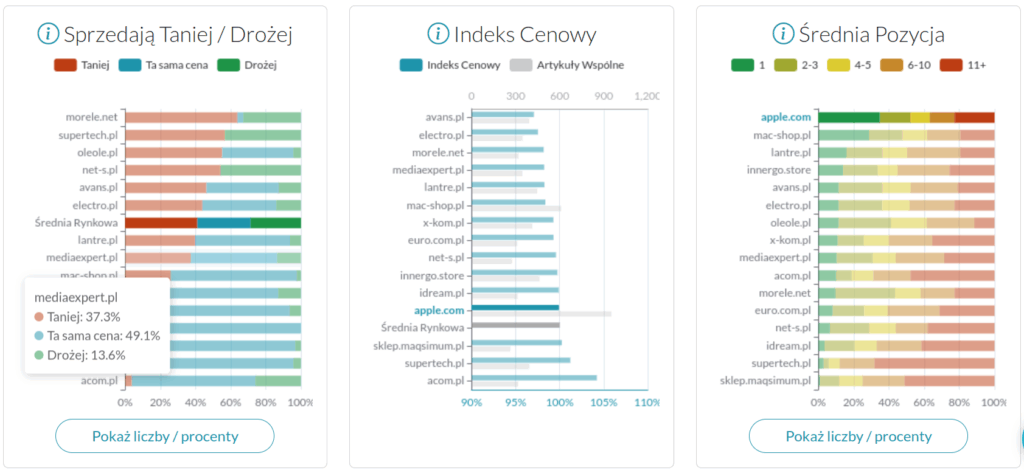
Task: Click innergo.store label in Indeks Cenowy chart
Action: 434,275
